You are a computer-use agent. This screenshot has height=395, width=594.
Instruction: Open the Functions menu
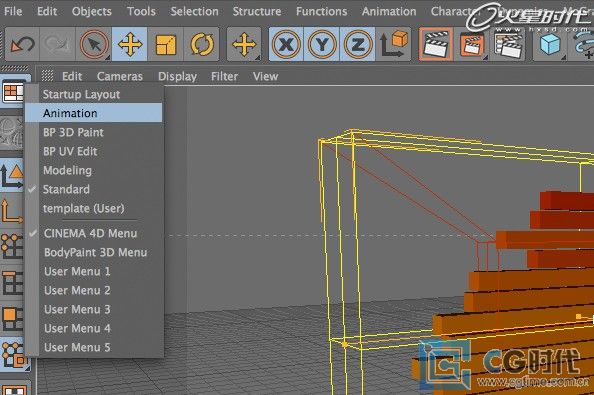(x=321, y=11)
